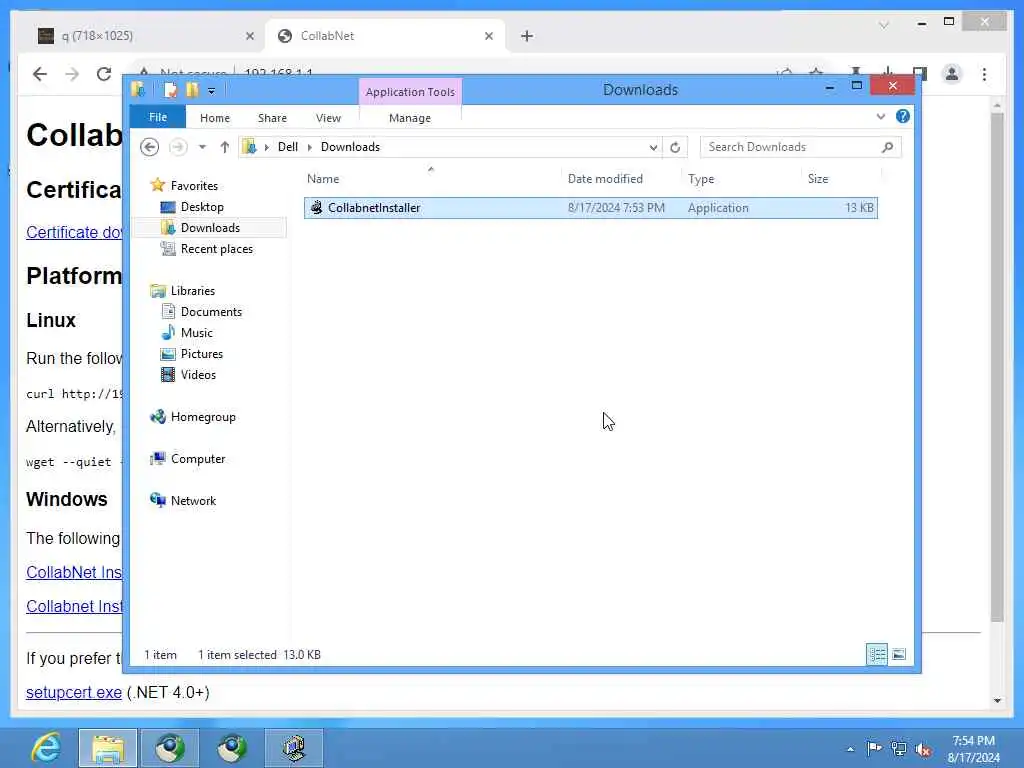This screenshot has height=768, width=1024.
Task: Select Computer in navigation pane
Action: 198,458
